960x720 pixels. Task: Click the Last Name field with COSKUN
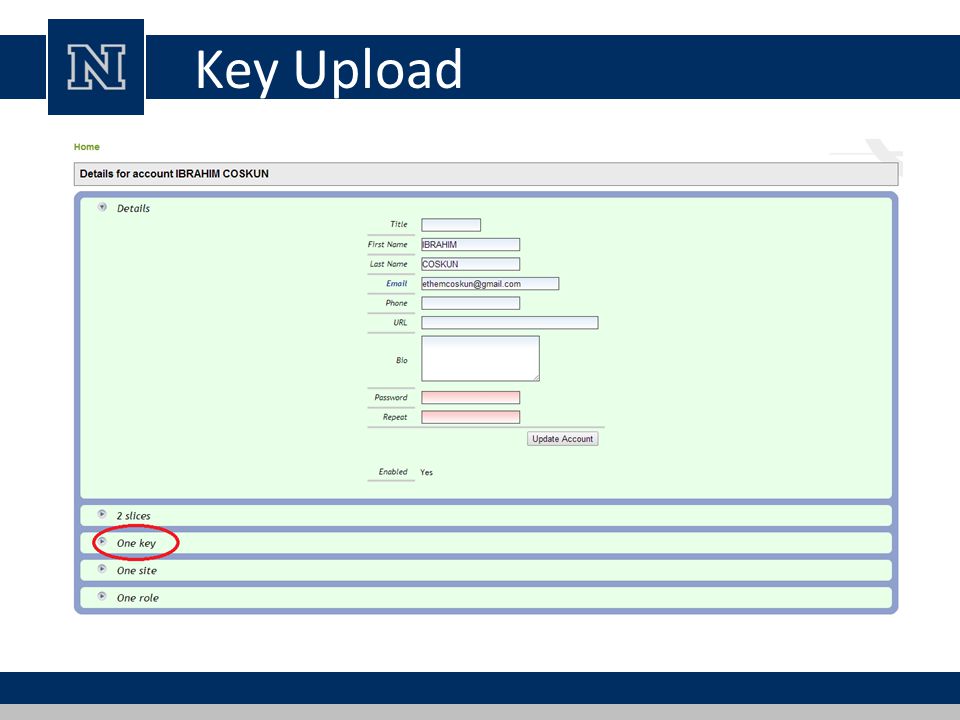point(470,264)
